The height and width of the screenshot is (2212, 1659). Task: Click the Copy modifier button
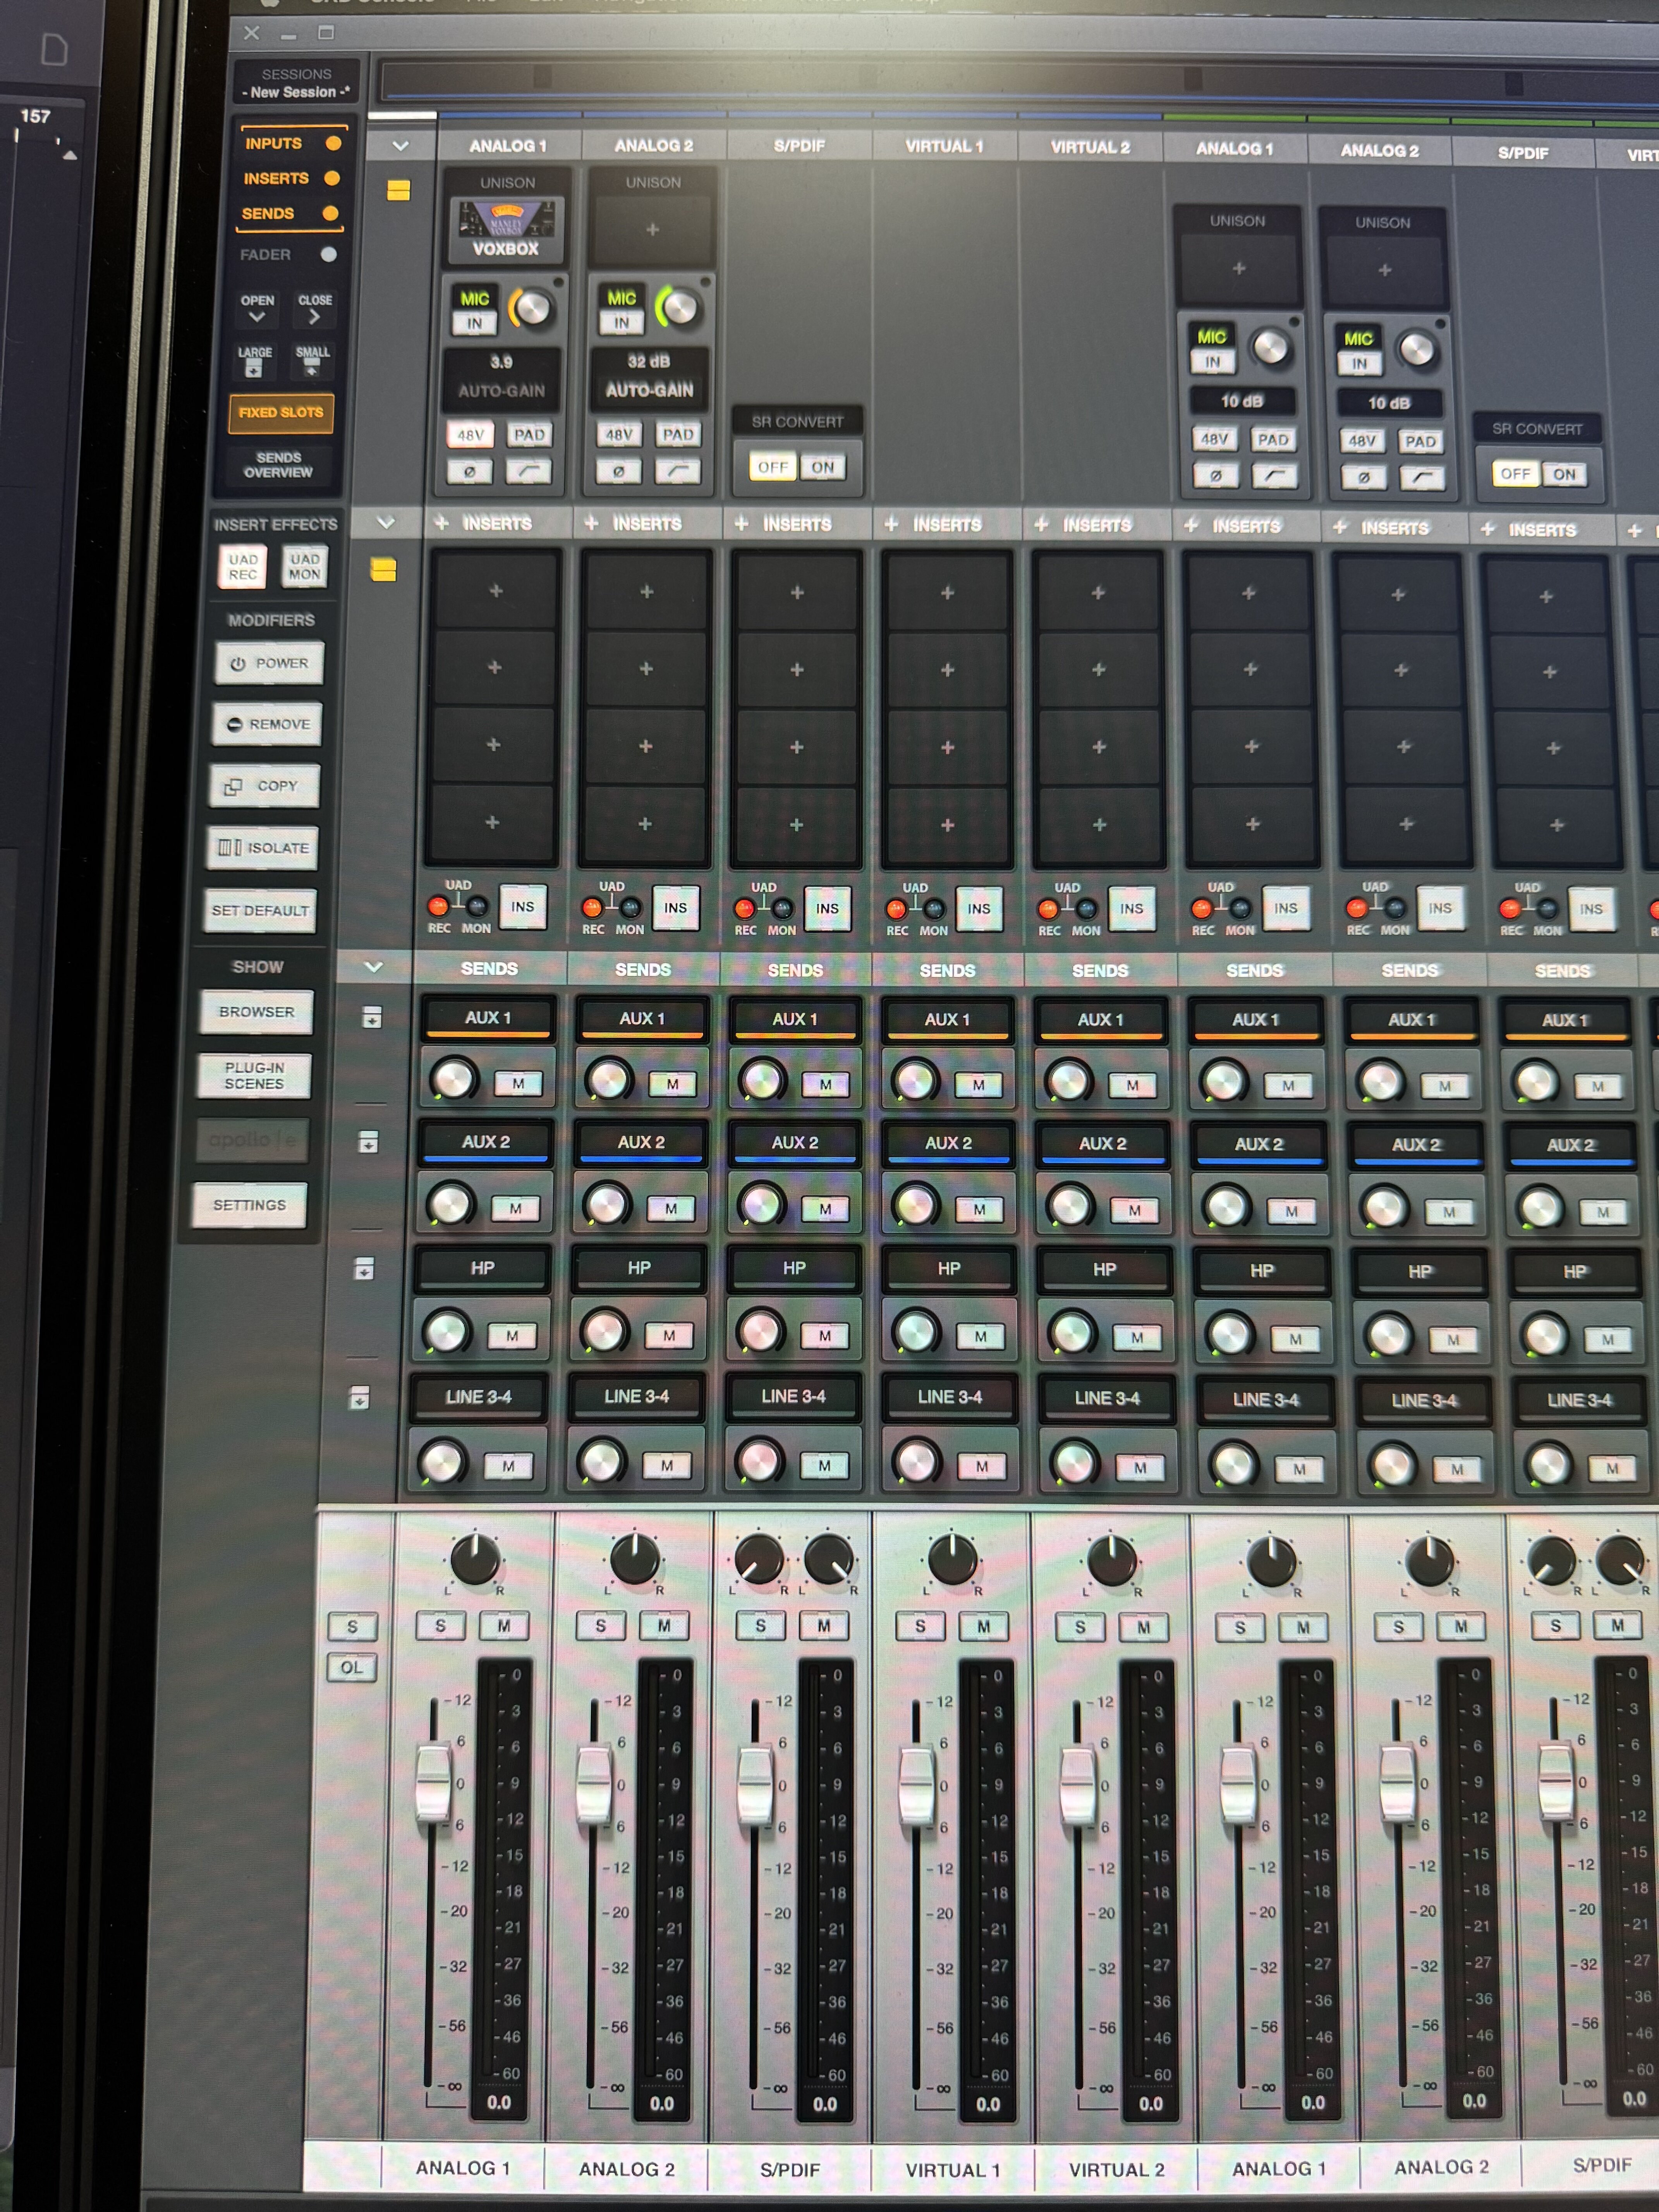click(265, 786)
